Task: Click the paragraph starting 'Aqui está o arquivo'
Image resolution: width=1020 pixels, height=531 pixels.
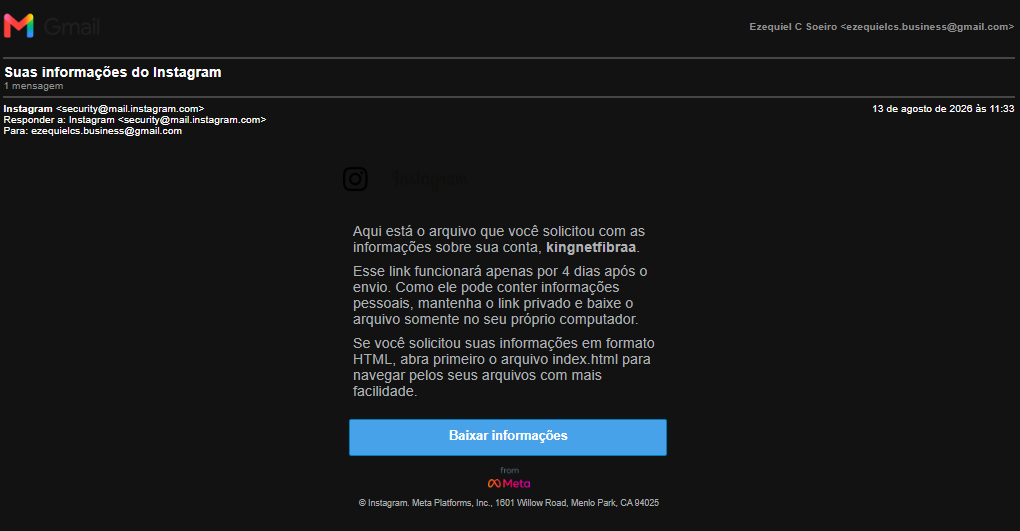Action: [x=499, y=239]
